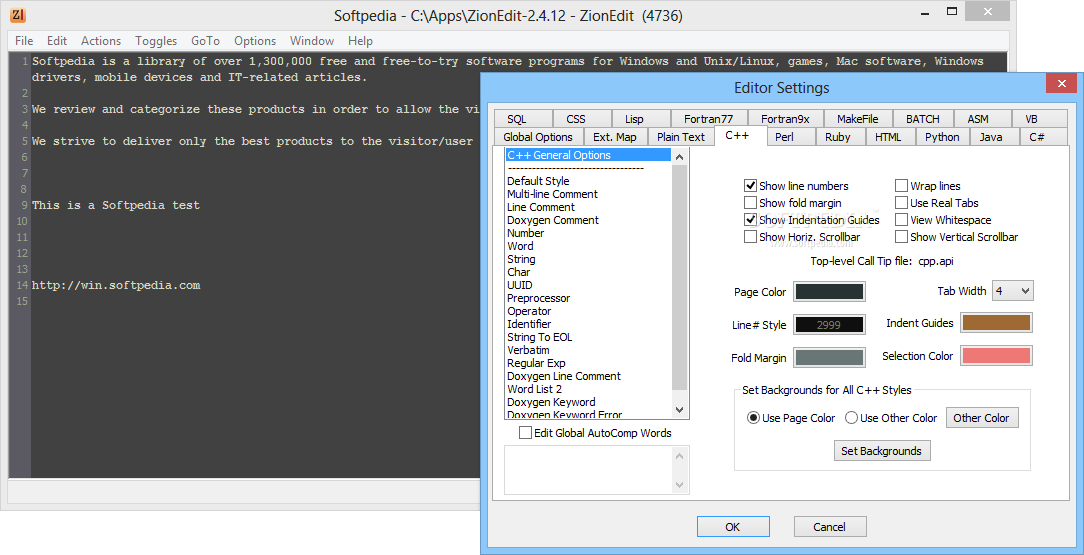This screenshot has height=555, width=1084.
Task: Switch to the Fortran77 tab
Action: click(709, 119)
